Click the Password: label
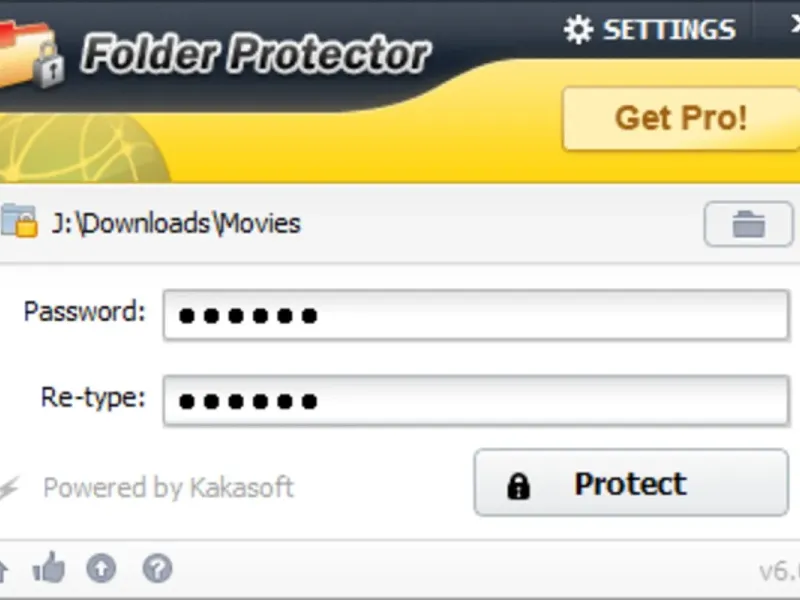The image size is (800, 600). tap(85, 311)
